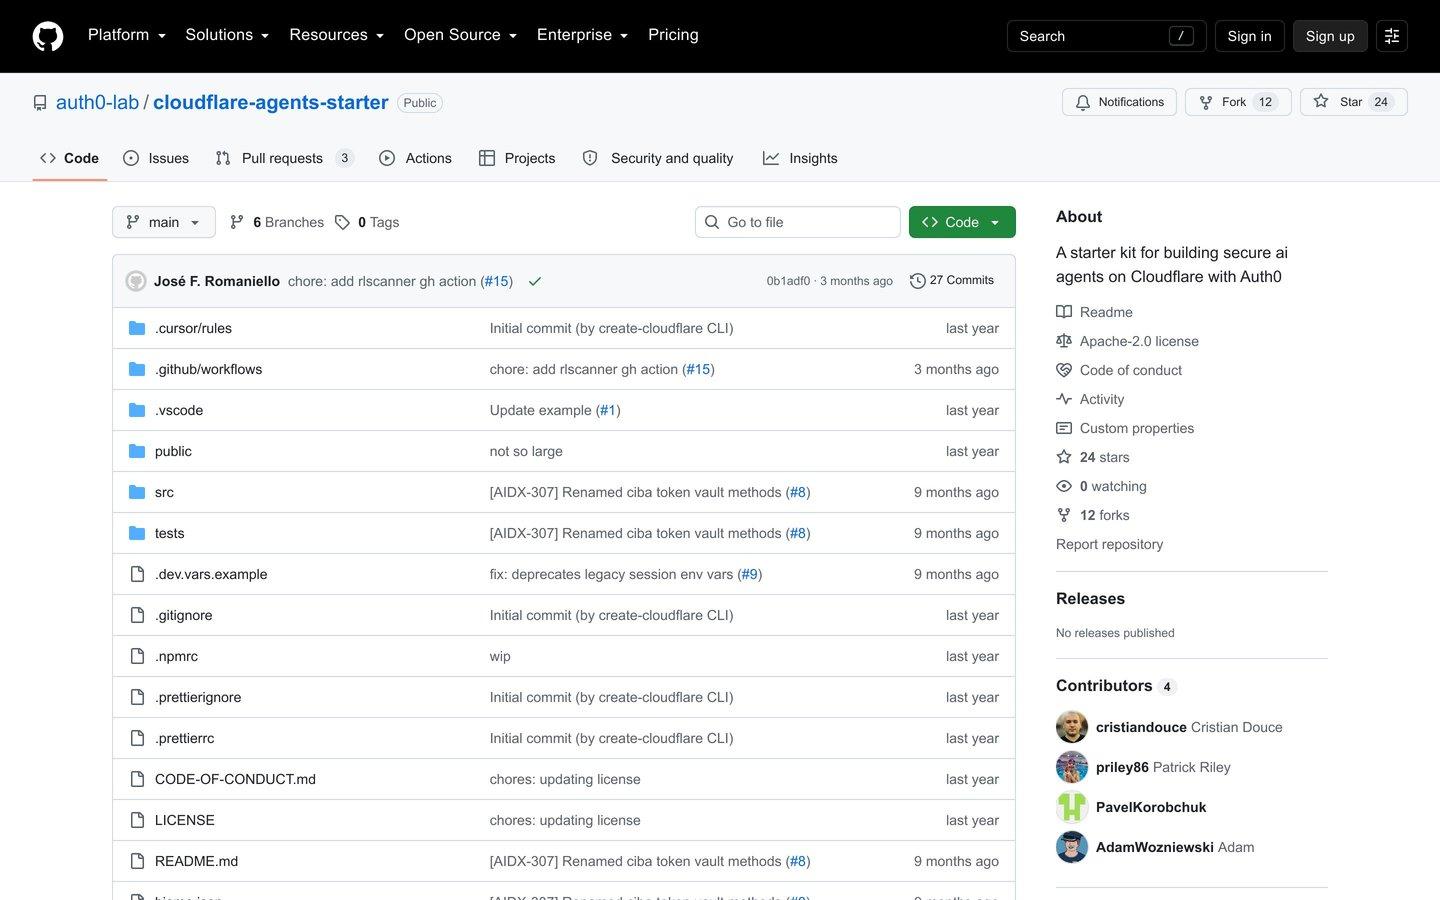Expand the Enterprise menu

[582, 35]
